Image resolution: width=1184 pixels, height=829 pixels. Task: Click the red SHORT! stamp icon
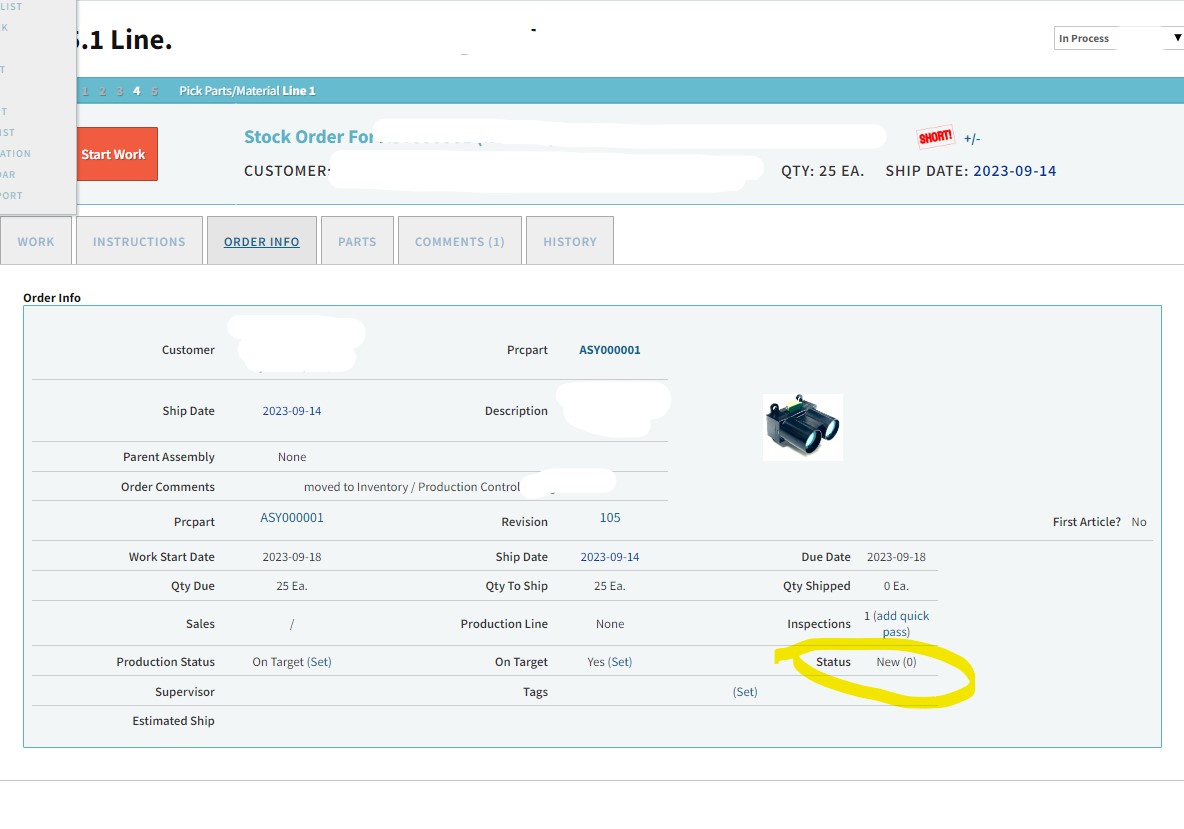[x=935, y=137]
